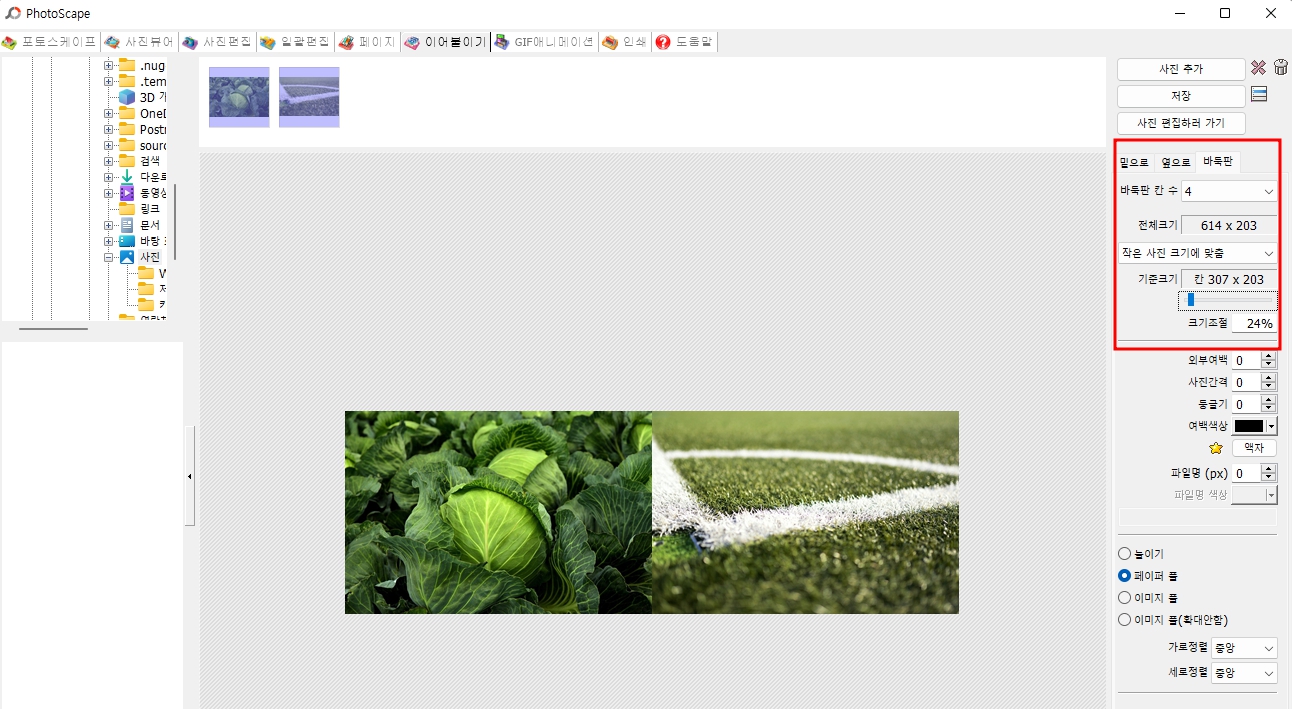This screenshot has width=1292, height=709.
Task: Expand the .nug folder node
Action: point(108,65)
